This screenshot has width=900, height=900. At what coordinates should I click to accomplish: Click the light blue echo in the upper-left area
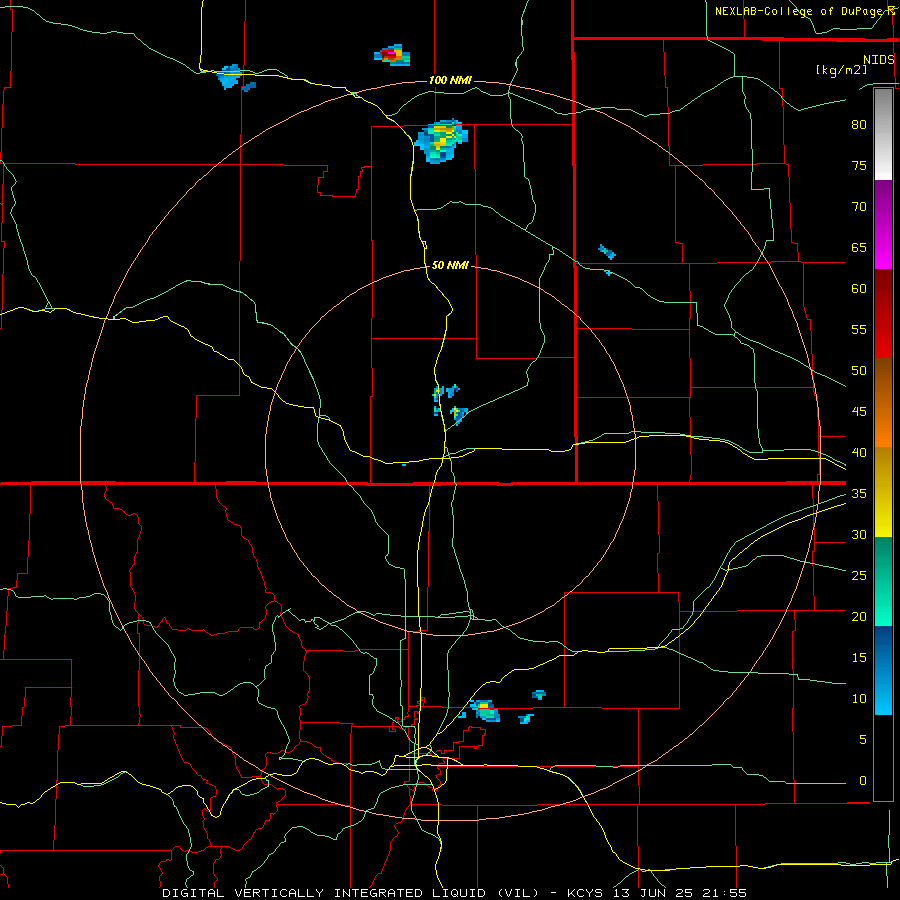pos(230,77)
